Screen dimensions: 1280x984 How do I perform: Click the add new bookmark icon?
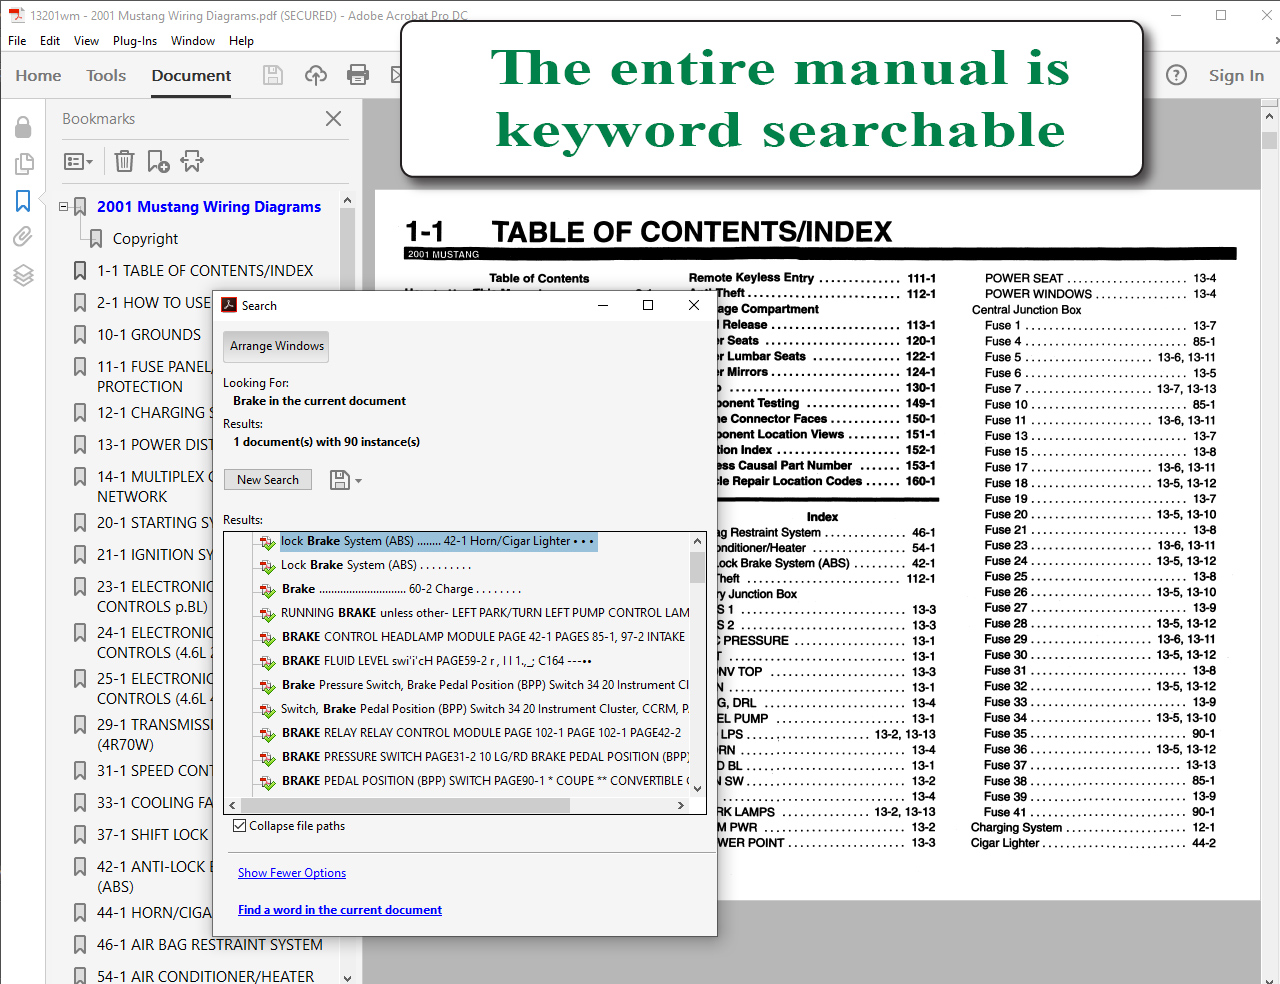point(158,161)
